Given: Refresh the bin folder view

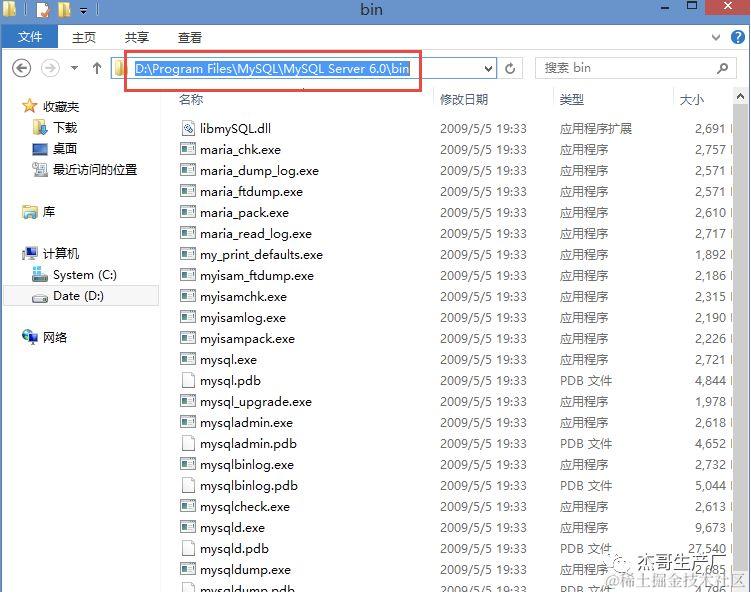Looking at the screenshot, I should tap(510, 69).
